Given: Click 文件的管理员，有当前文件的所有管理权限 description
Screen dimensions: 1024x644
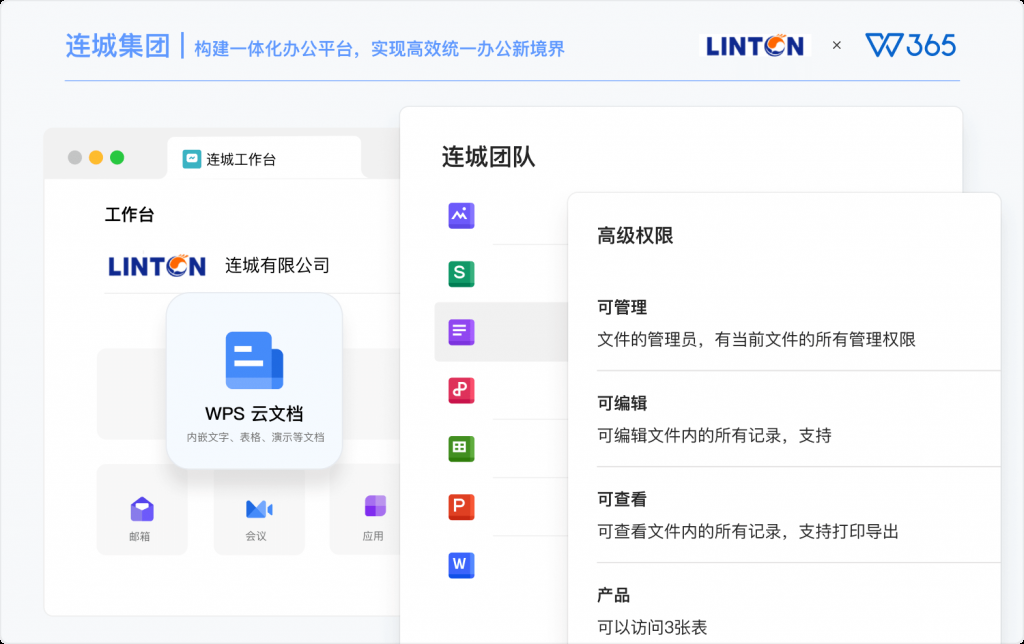Looking at the screenshot, I should point(756,340).
